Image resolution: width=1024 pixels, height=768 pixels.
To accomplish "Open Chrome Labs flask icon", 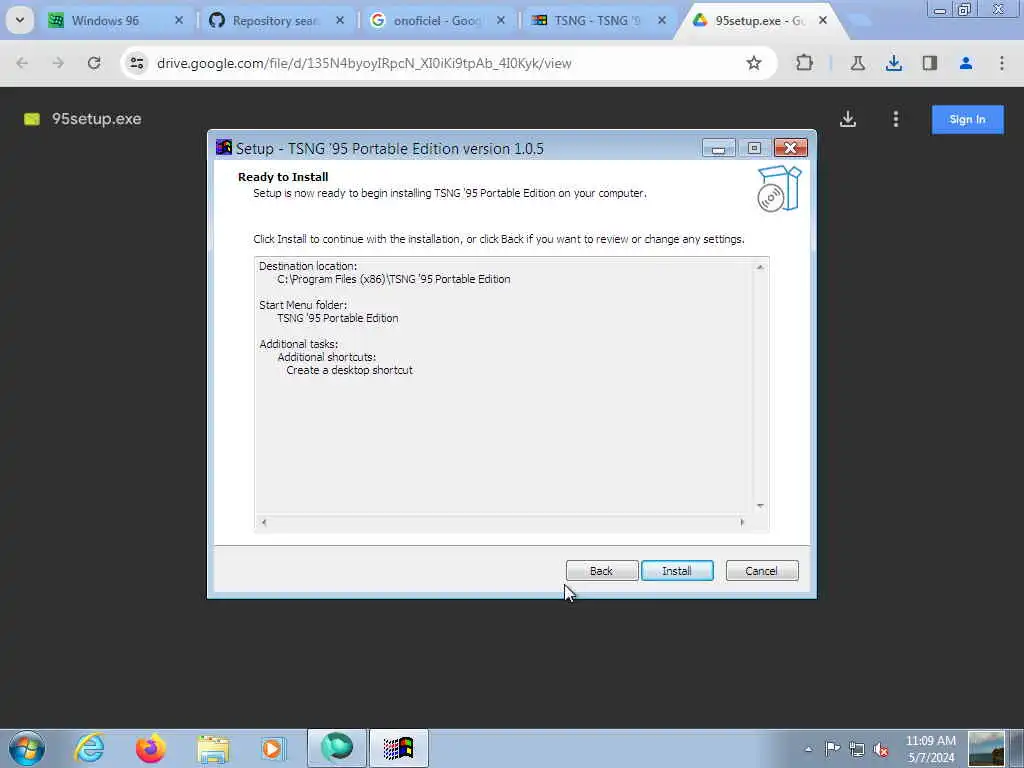I will tap(857, 63).
